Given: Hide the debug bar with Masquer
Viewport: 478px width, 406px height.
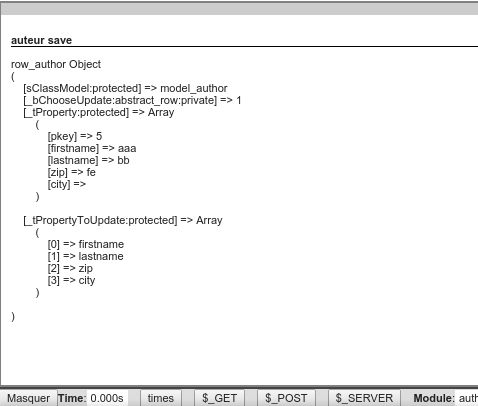Looking at the screenshot, I should pos(29,398).
